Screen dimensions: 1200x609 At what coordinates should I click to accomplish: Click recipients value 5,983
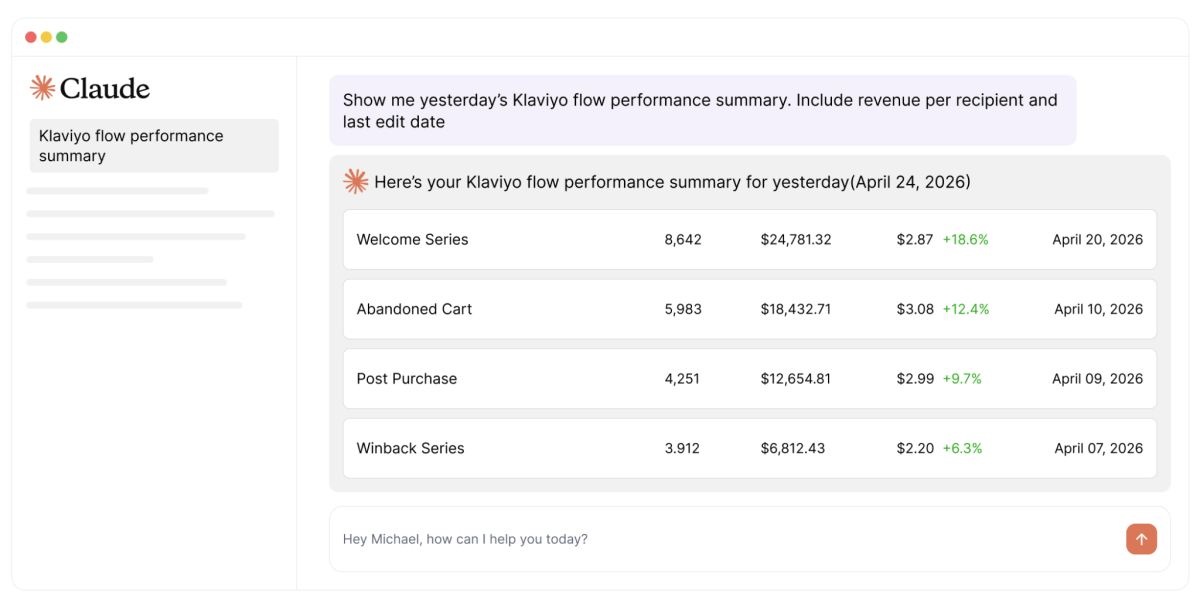(x=683, y=309)
